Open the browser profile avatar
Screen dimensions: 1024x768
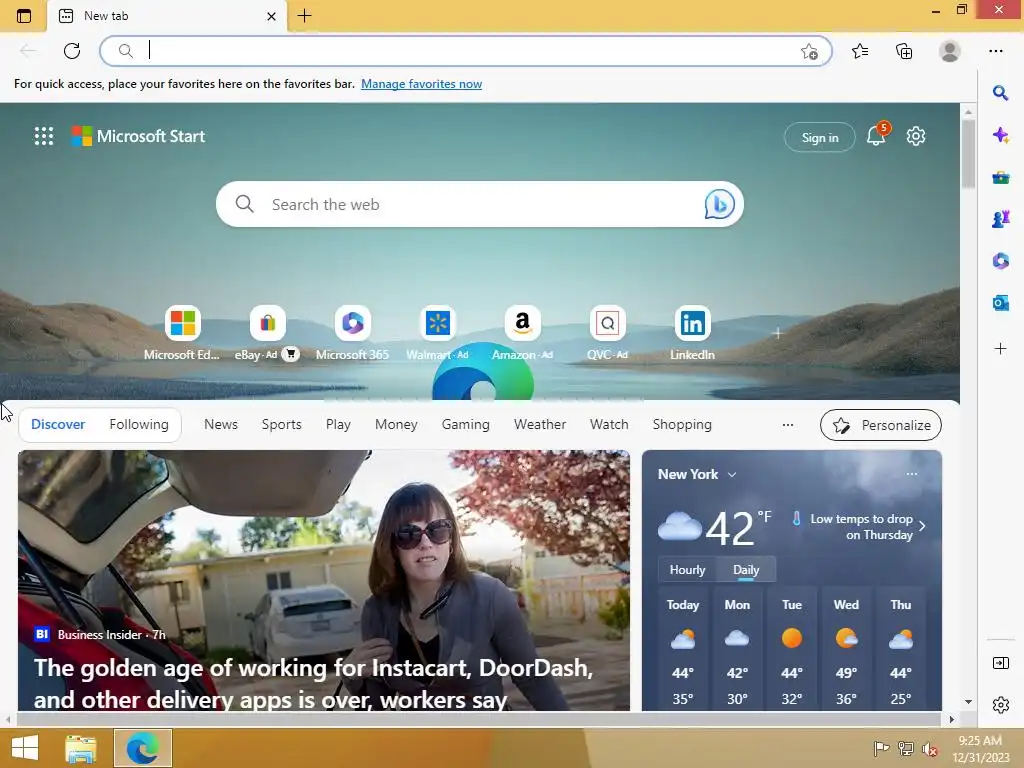coord(950,51)
